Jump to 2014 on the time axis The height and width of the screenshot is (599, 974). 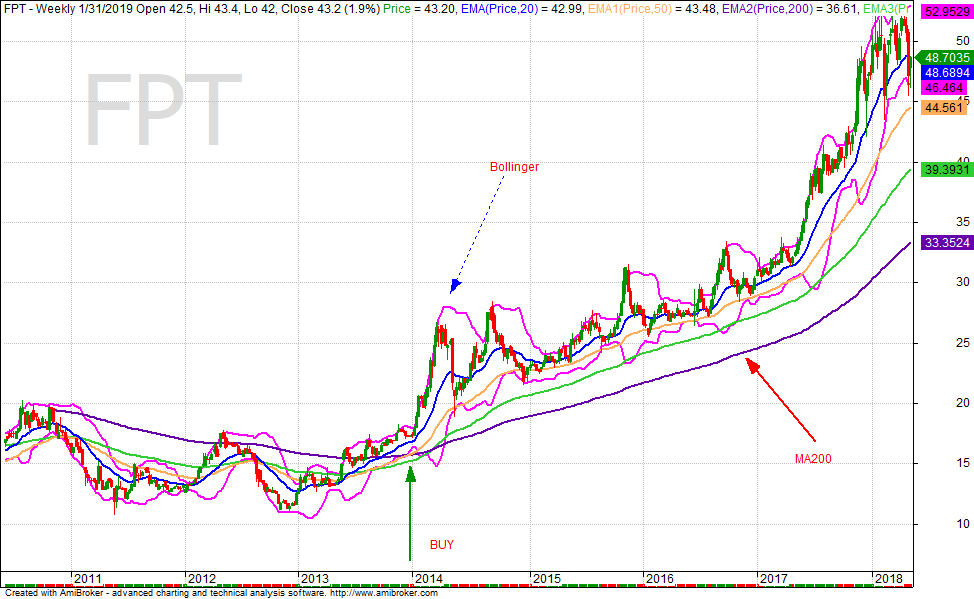tap(430, 578)
